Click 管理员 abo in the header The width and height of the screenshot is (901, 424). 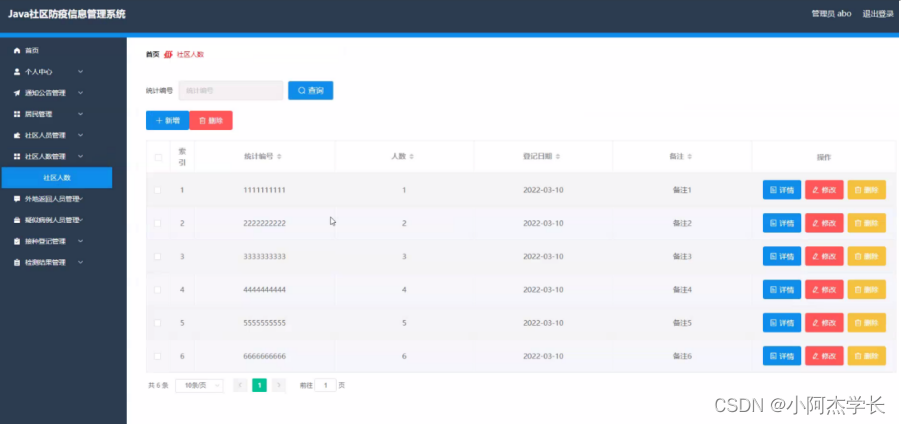(x=831, y=14)
